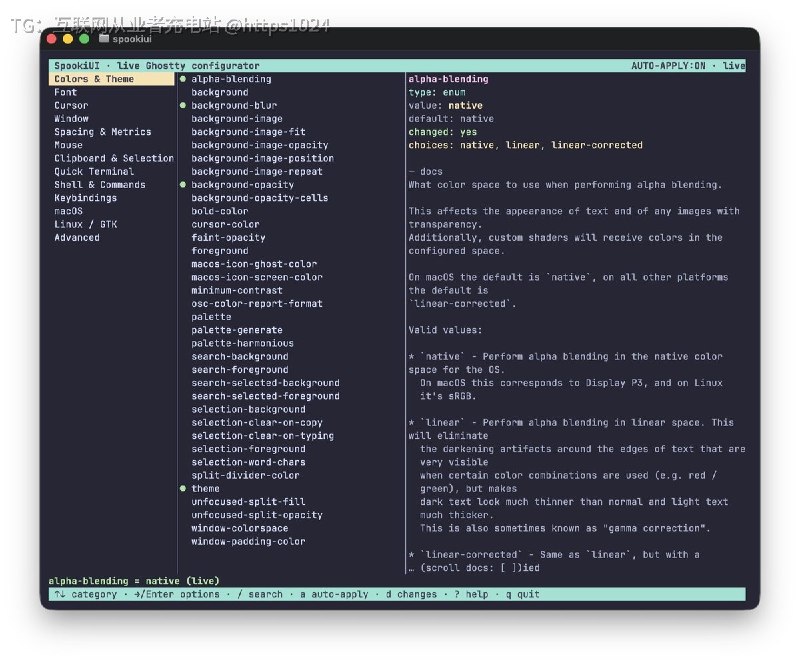Click the q quit hint in footer
800x663 pixels.
pyautogui.click(x=523, y=595)
